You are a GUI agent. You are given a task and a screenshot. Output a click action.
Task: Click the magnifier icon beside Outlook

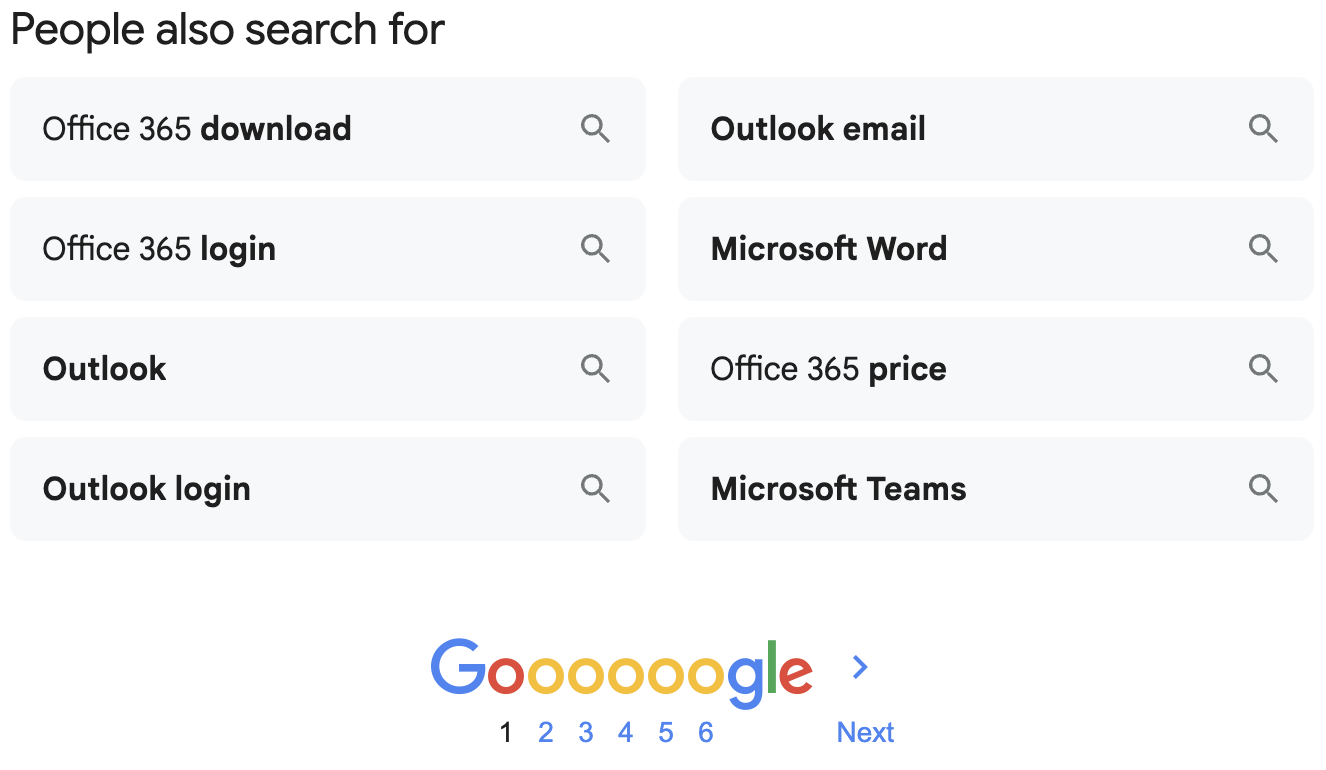tap(595, 368)
